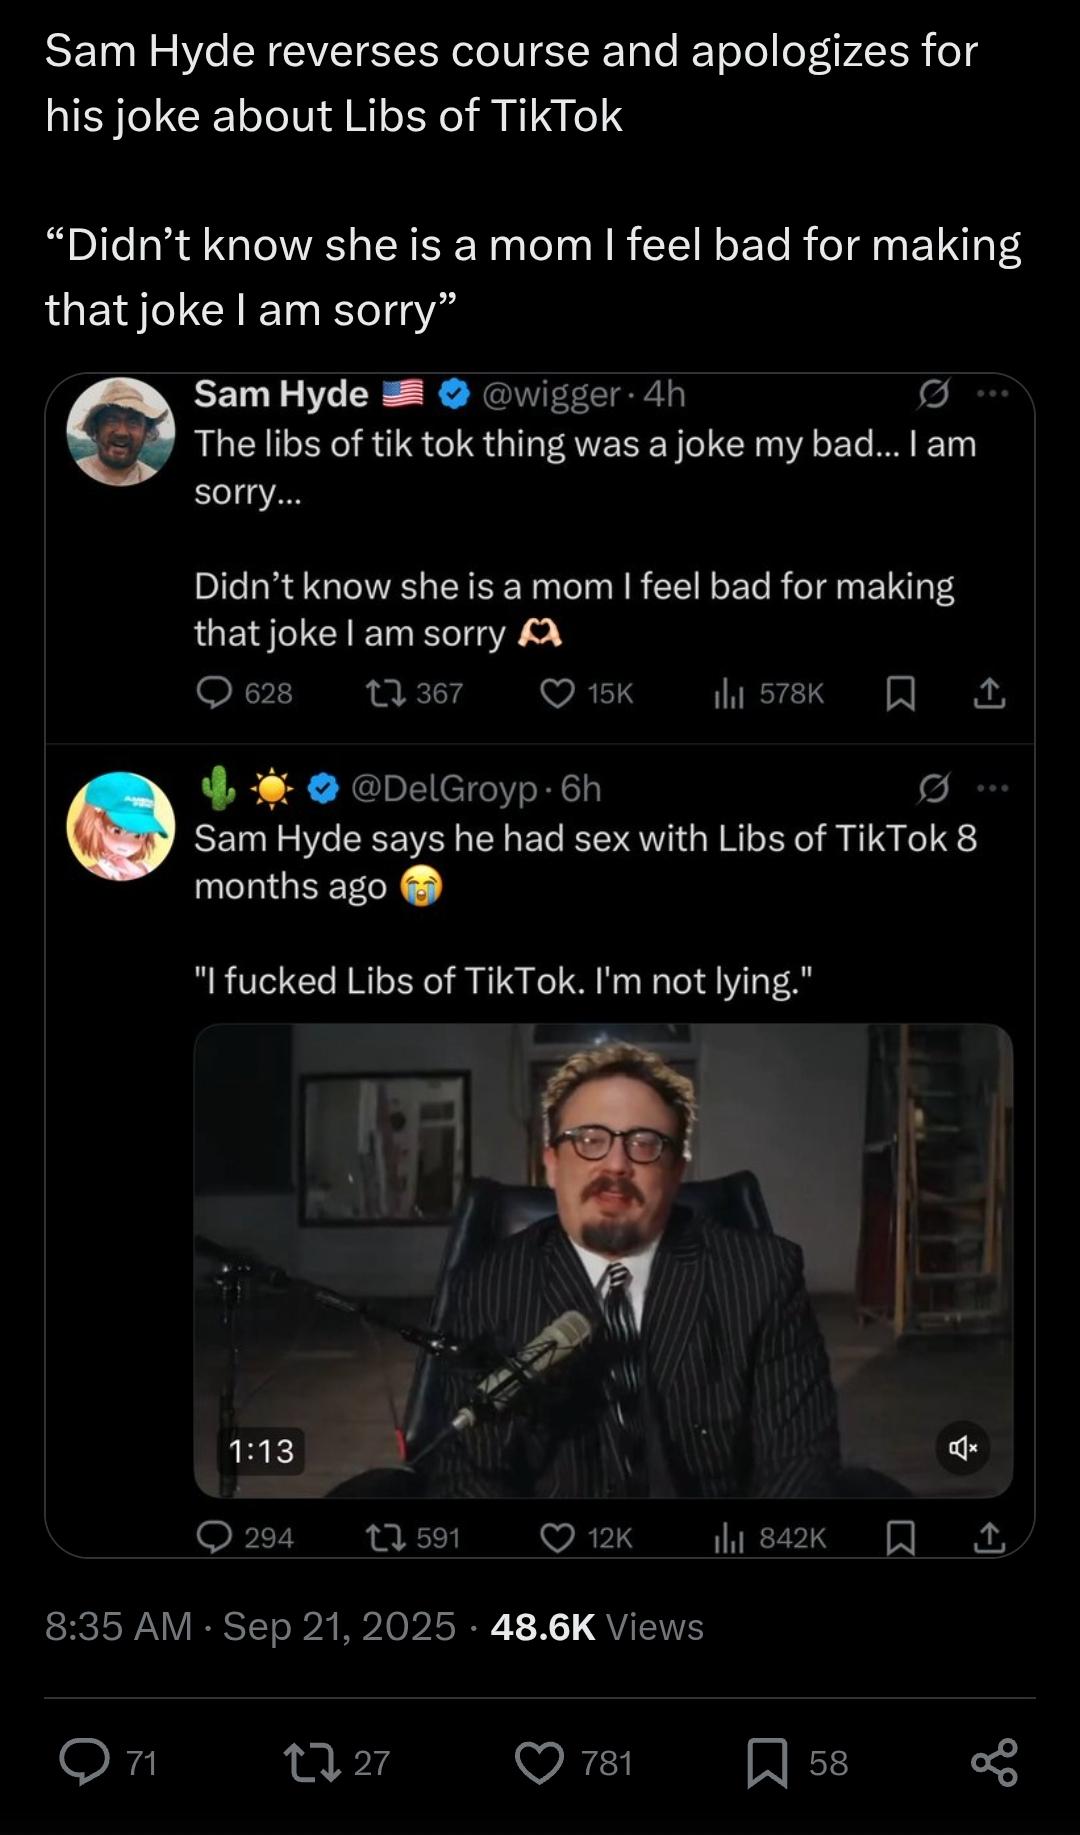
Task: Play the 1:13 video thumbnail
Action: click(x=602, y=1260)
